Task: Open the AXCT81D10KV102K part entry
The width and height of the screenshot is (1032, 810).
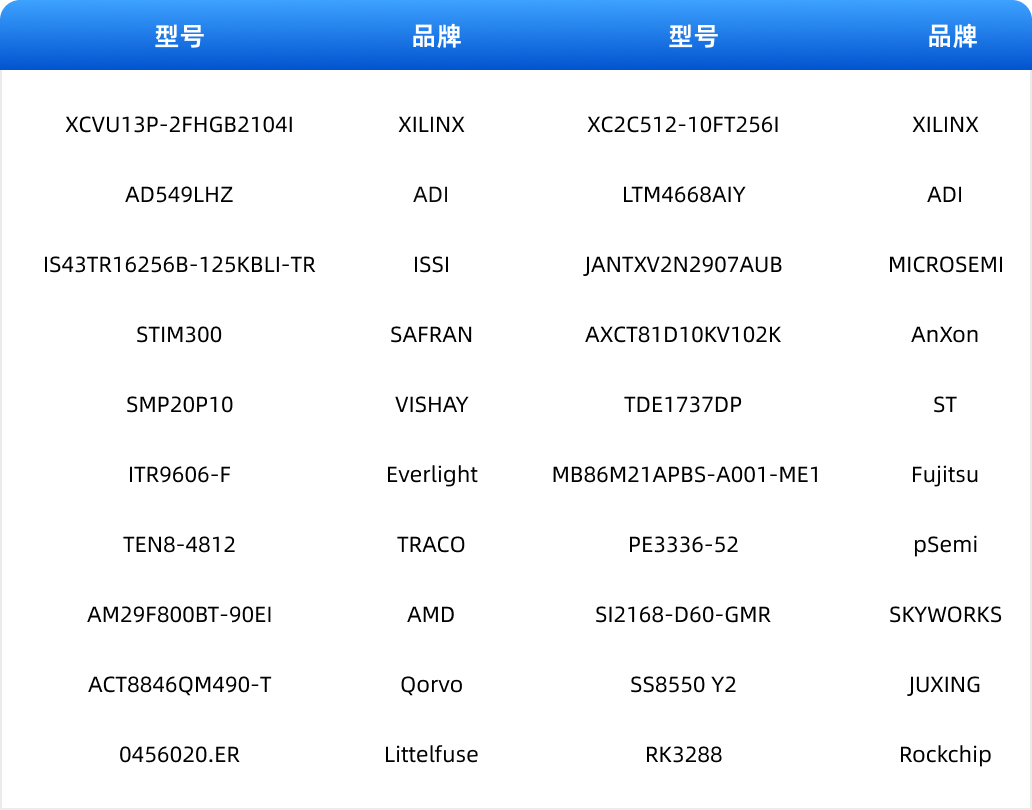Action: pos(683,335)
